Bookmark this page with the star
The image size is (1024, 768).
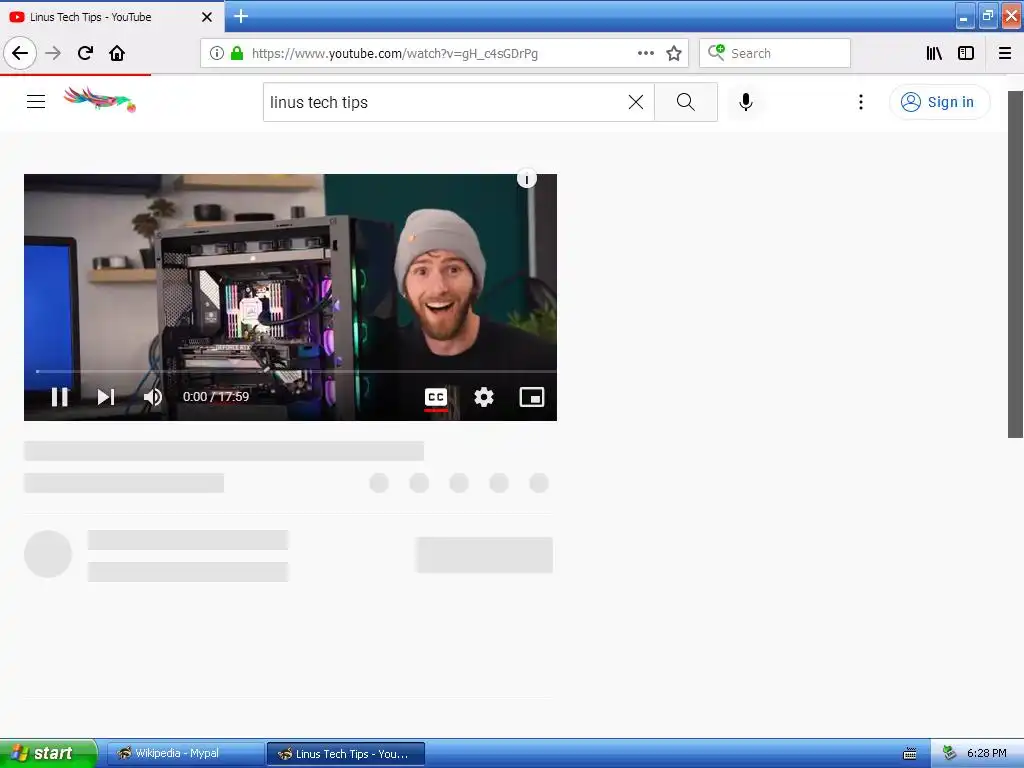674,53
